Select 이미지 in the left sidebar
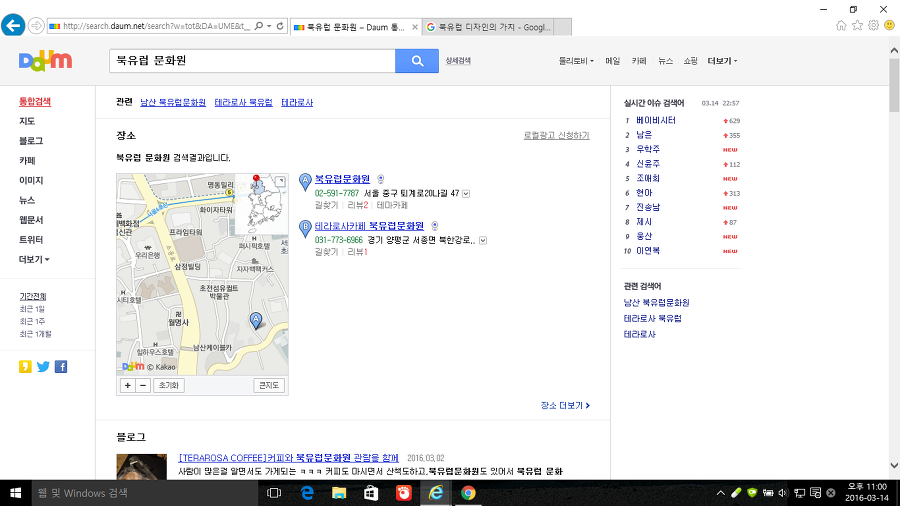This screenshot has width=900, height=506. (31, 180)
